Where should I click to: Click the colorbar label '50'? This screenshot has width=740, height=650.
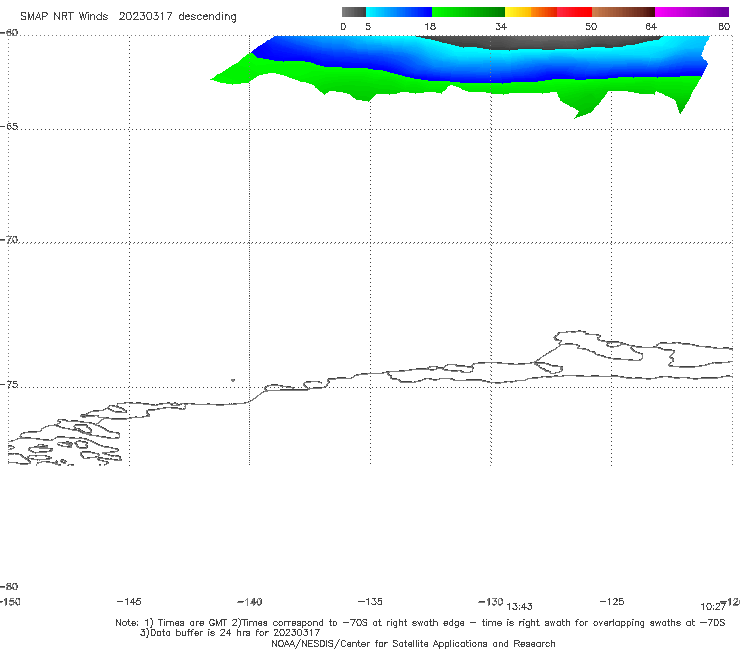[x=591, y=26]
